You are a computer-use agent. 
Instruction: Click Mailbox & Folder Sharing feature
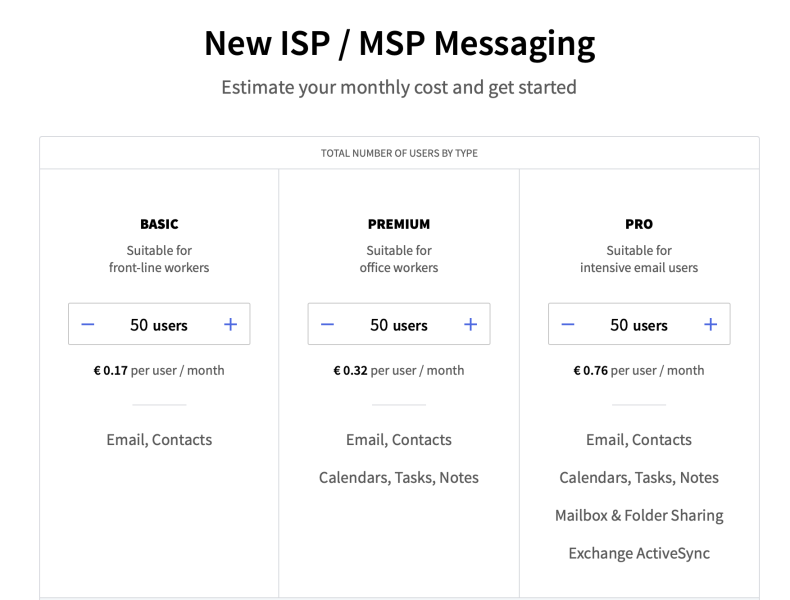point(639,515)
